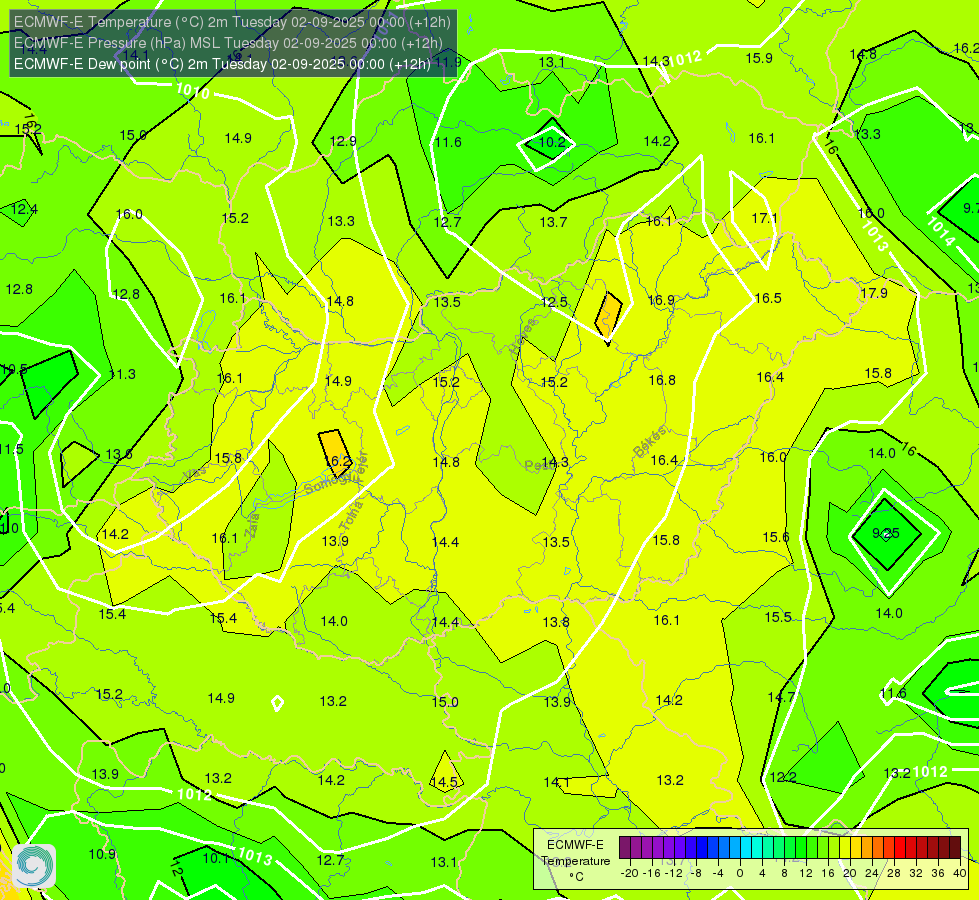Click the 11.9 temperature value

(448, 62)
